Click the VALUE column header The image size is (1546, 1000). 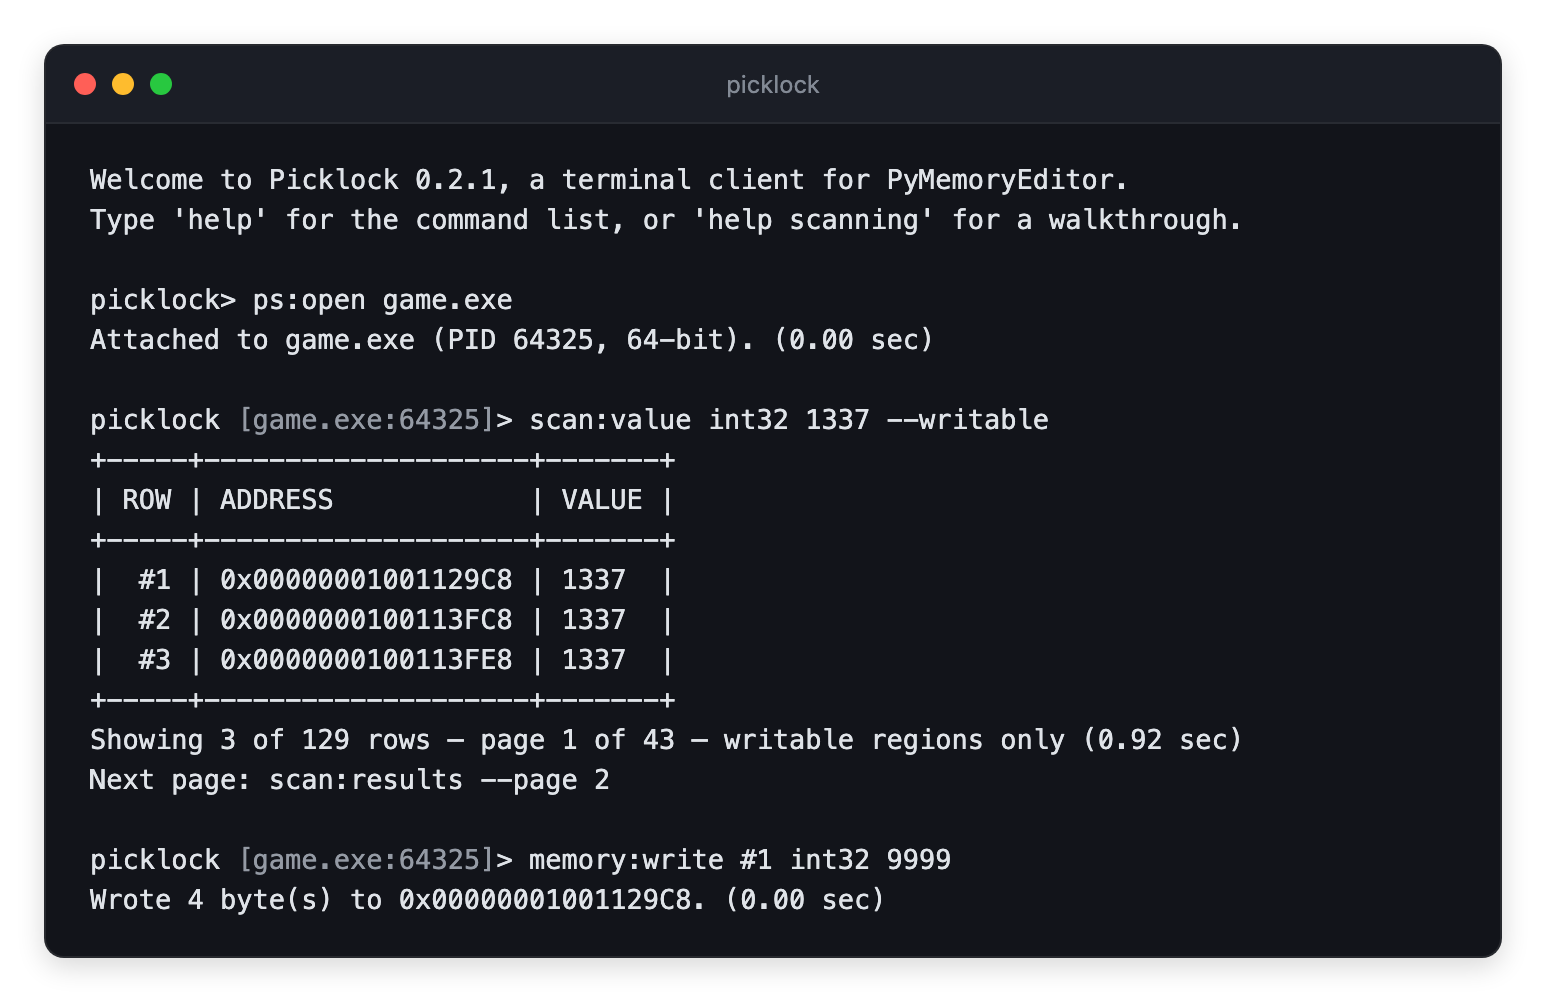point(602,500)
